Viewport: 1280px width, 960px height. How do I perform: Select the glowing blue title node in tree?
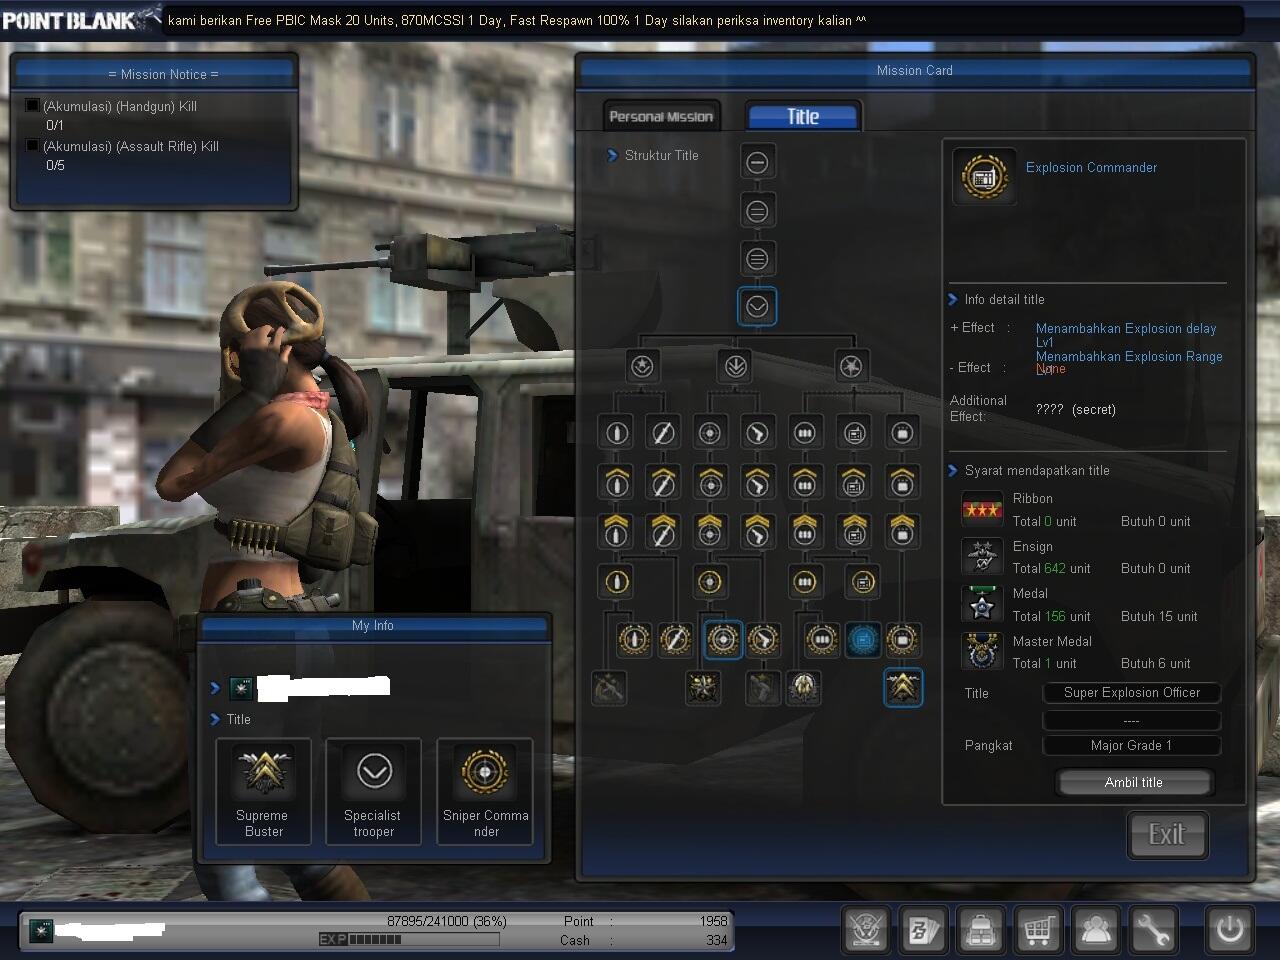[x=863, y=639]
